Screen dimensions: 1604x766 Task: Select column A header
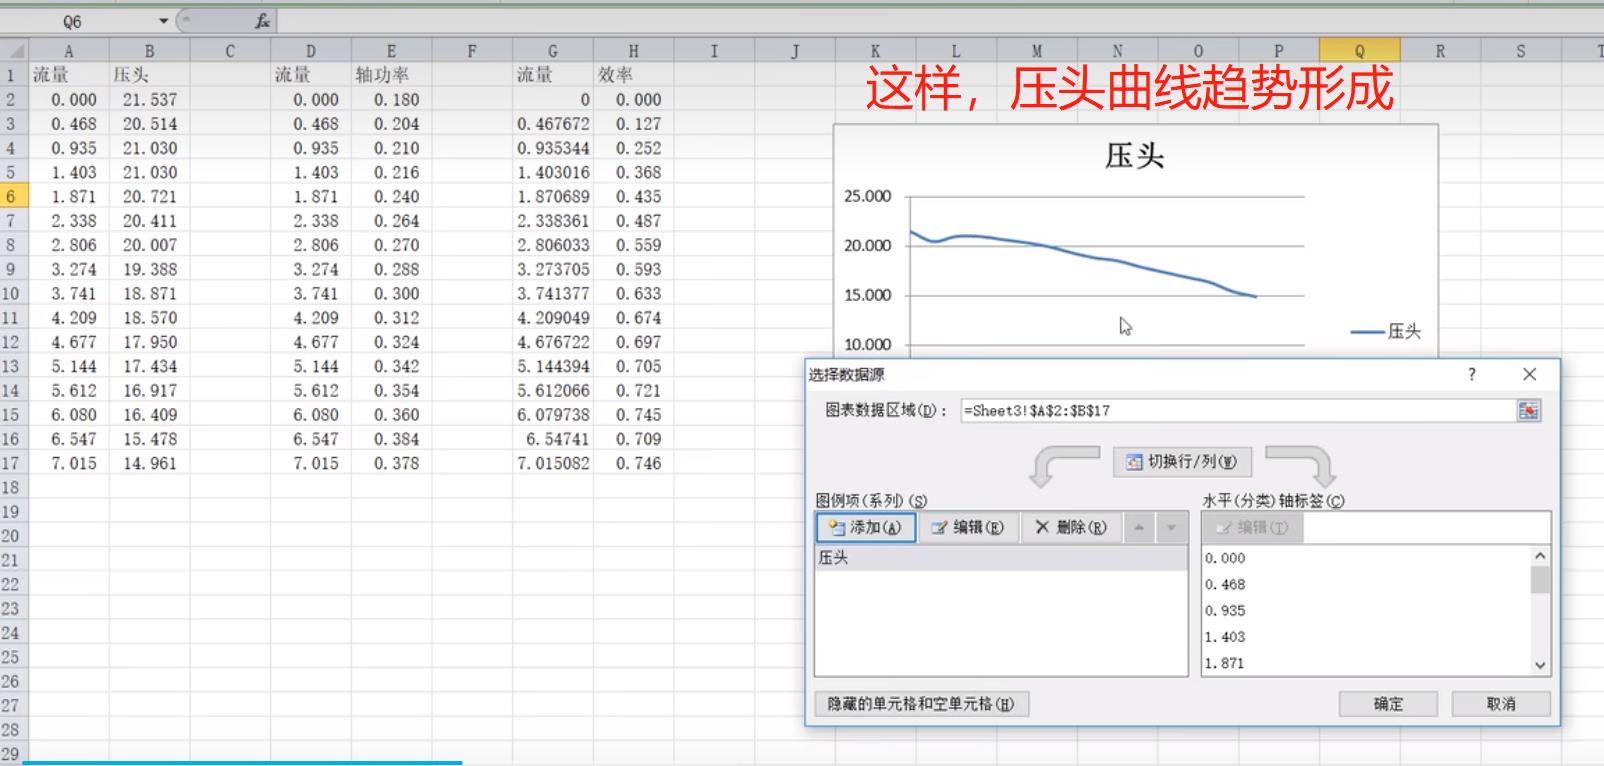click(x=68, y=51)
